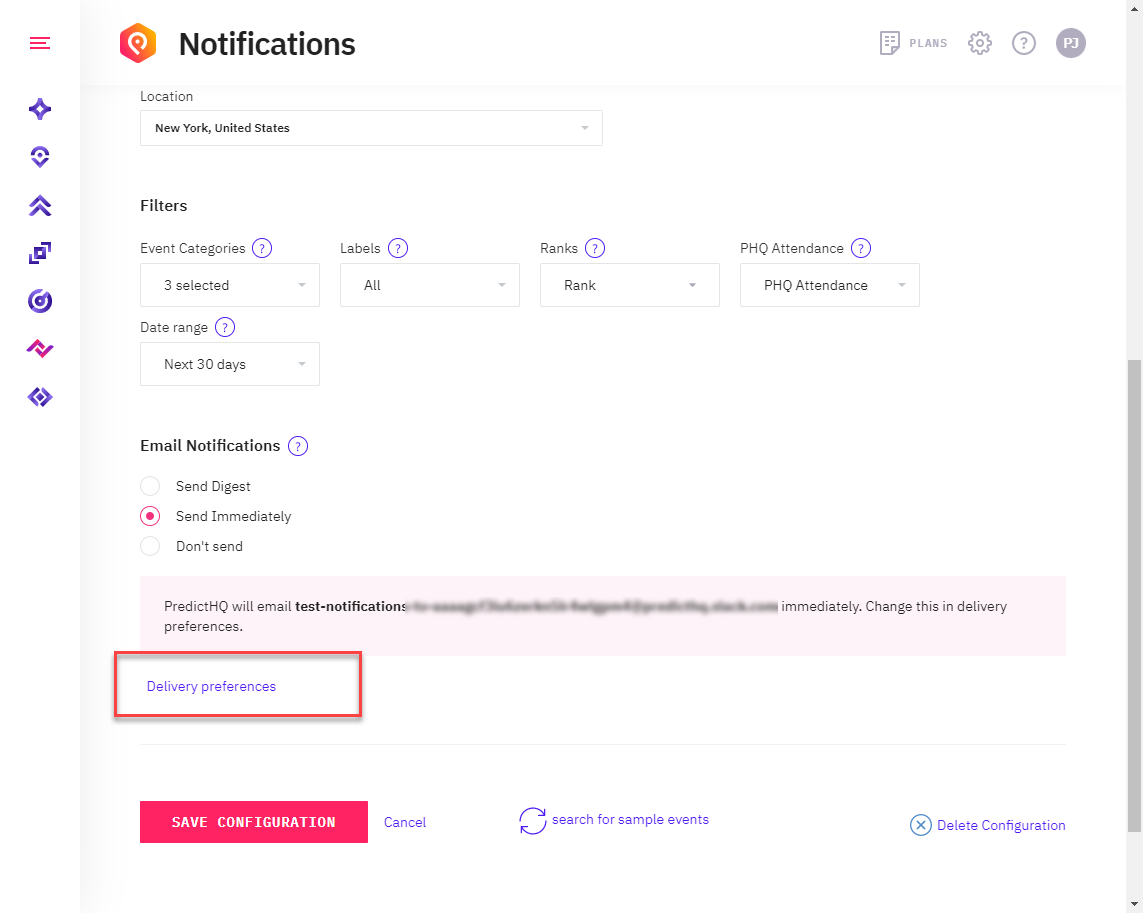The height and width of the screenshot is (913, 1143).
Task: Click the SAVE CONFIGURATION button
Action: [254, 822]
